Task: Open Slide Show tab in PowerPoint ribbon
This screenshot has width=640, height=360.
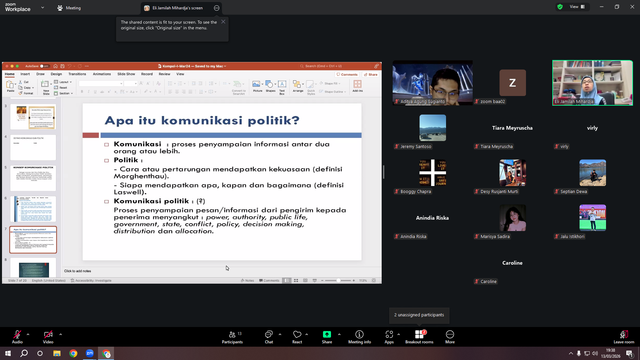Action: (x=126, y=74)
